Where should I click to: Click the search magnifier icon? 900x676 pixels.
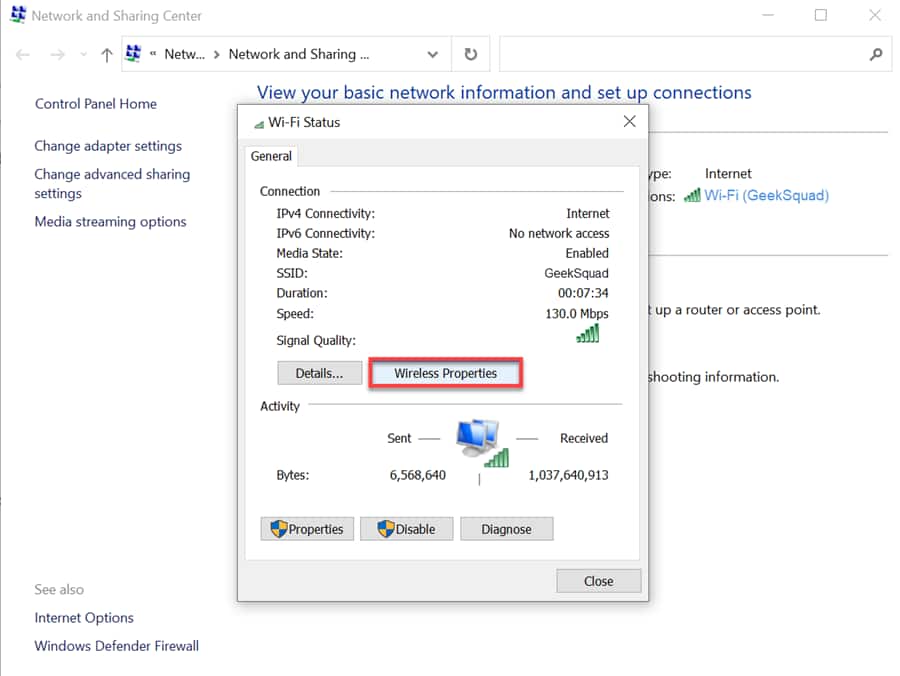click(876, 54)
